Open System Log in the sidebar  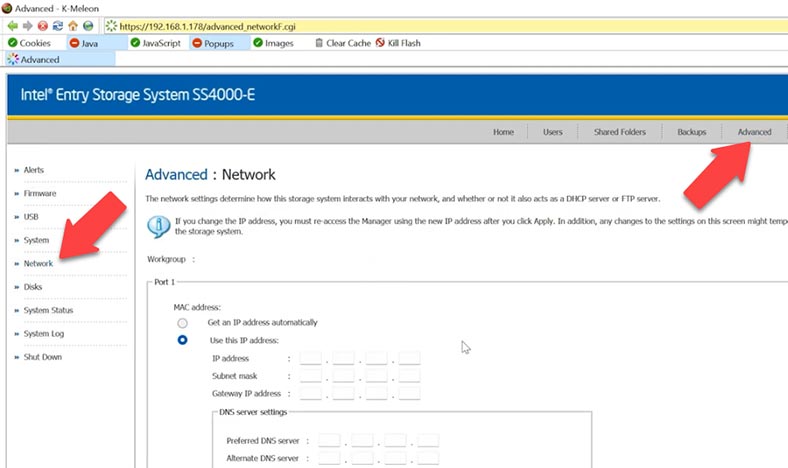point(44,334)
